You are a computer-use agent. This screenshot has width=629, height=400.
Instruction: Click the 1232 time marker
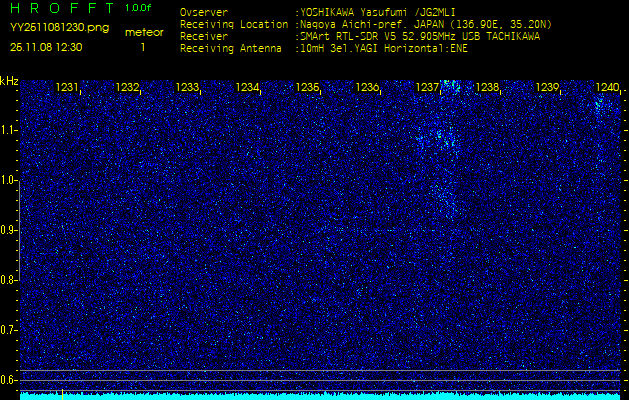pos(127,87)
